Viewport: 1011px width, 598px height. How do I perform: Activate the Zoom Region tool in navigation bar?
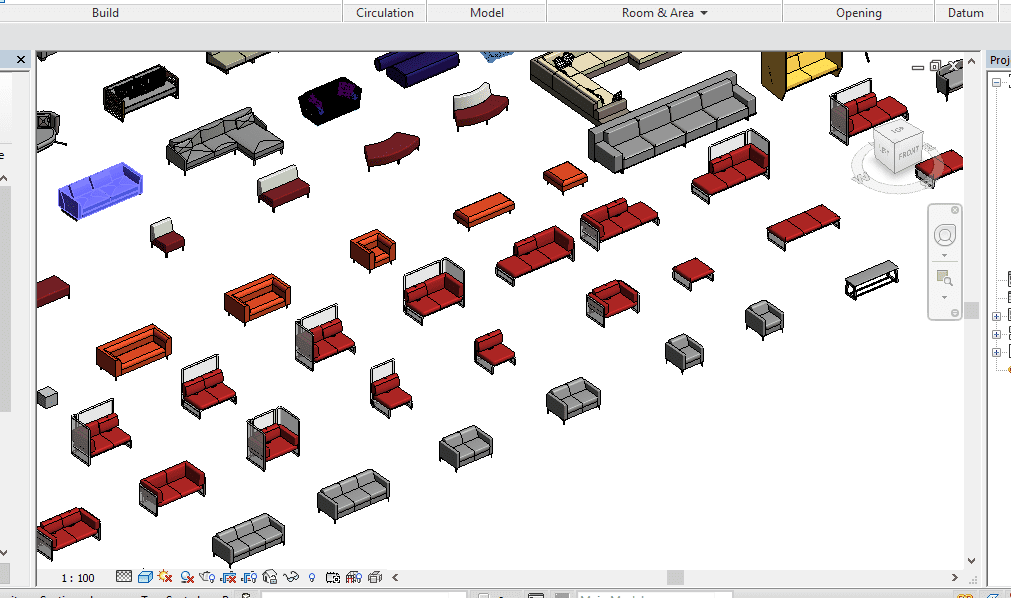pyautogui.click(x=944, y=277)
